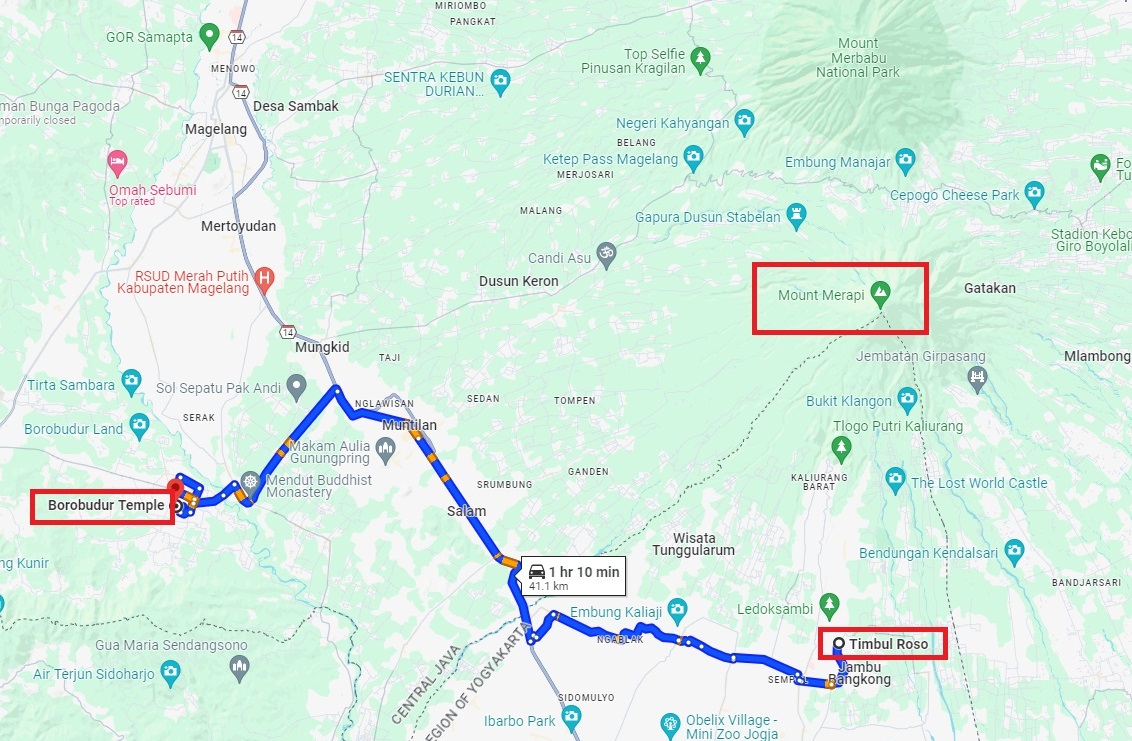1132x741 pixels.
Task: Click the Muntilan town label
Action: pyautogui.click(x=409, y=425)
